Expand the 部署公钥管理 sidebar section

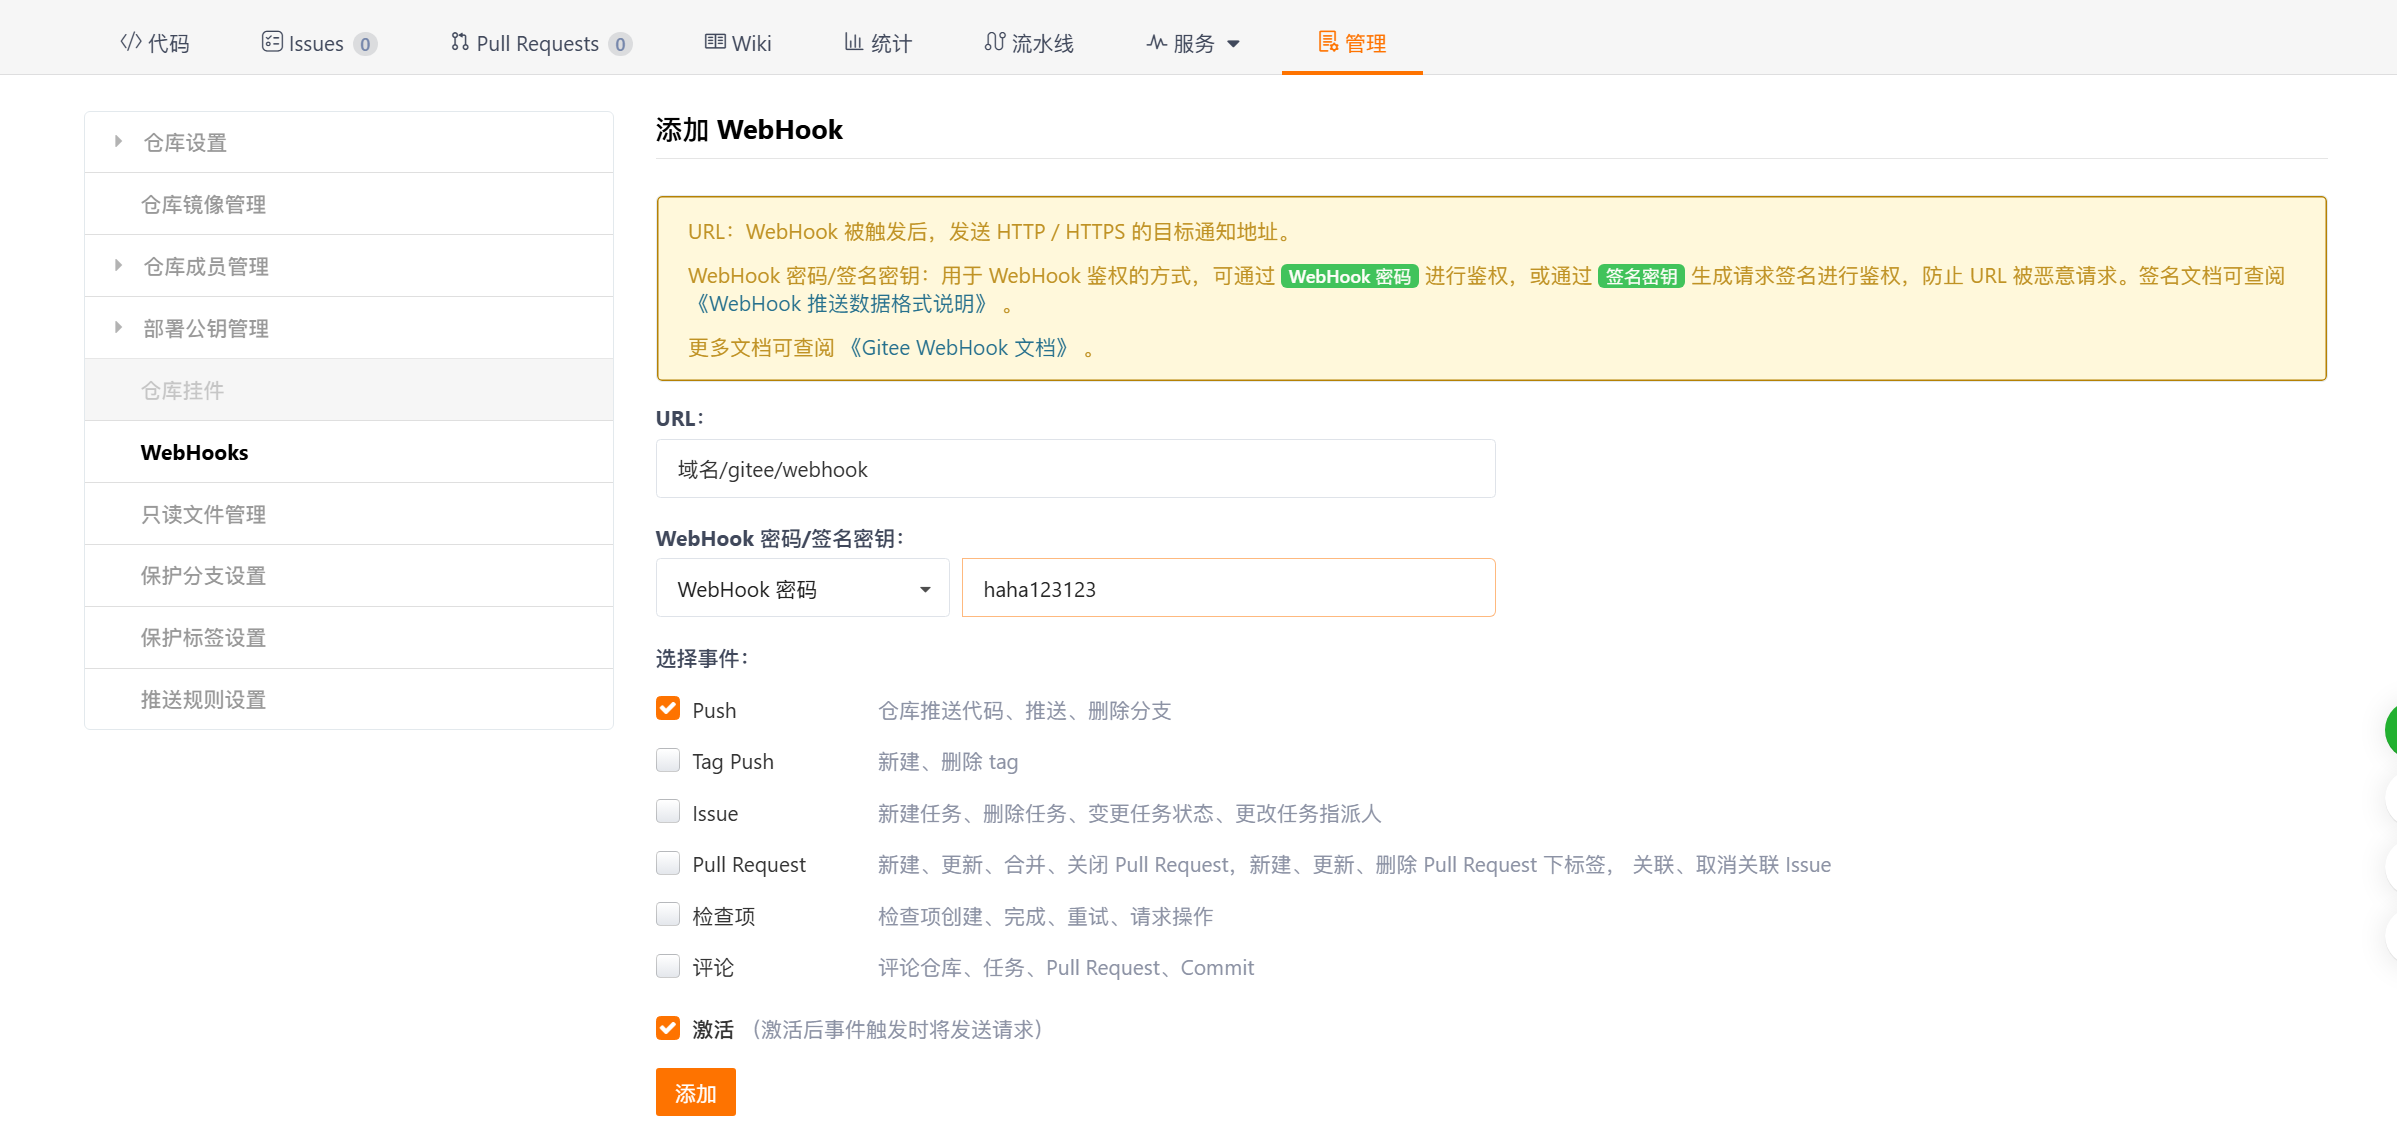(x=205, y=327)
